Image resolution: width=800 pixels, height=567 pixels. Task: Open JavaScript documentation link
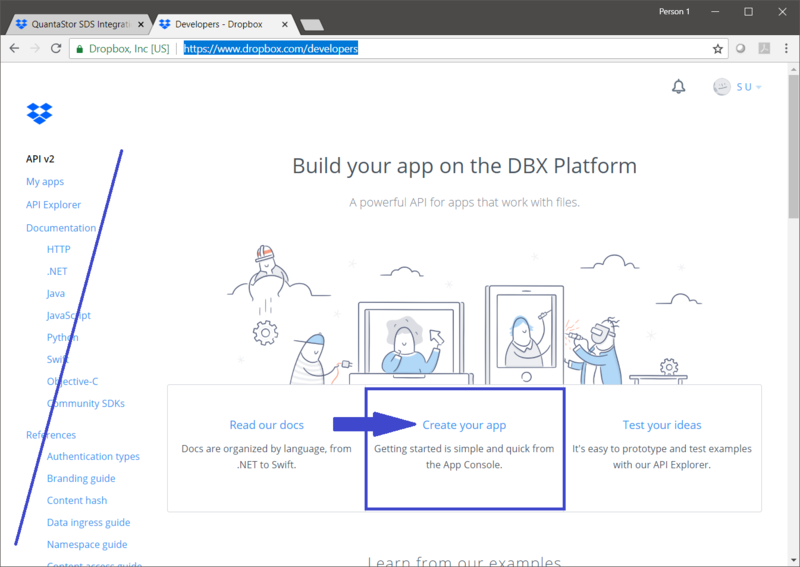68,315
